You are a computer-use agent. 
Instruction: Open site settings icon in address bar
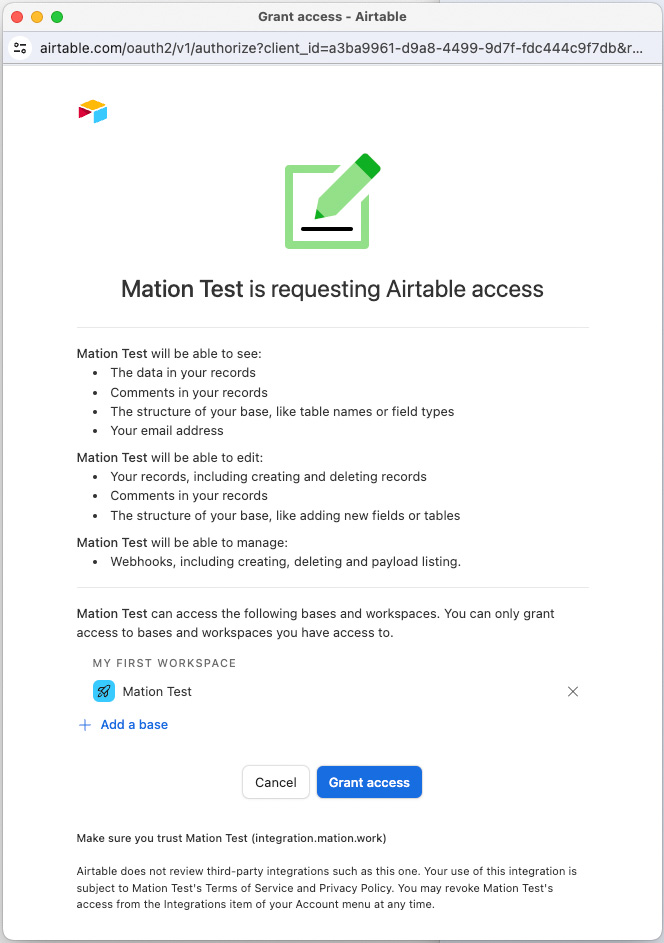point(20,48)
